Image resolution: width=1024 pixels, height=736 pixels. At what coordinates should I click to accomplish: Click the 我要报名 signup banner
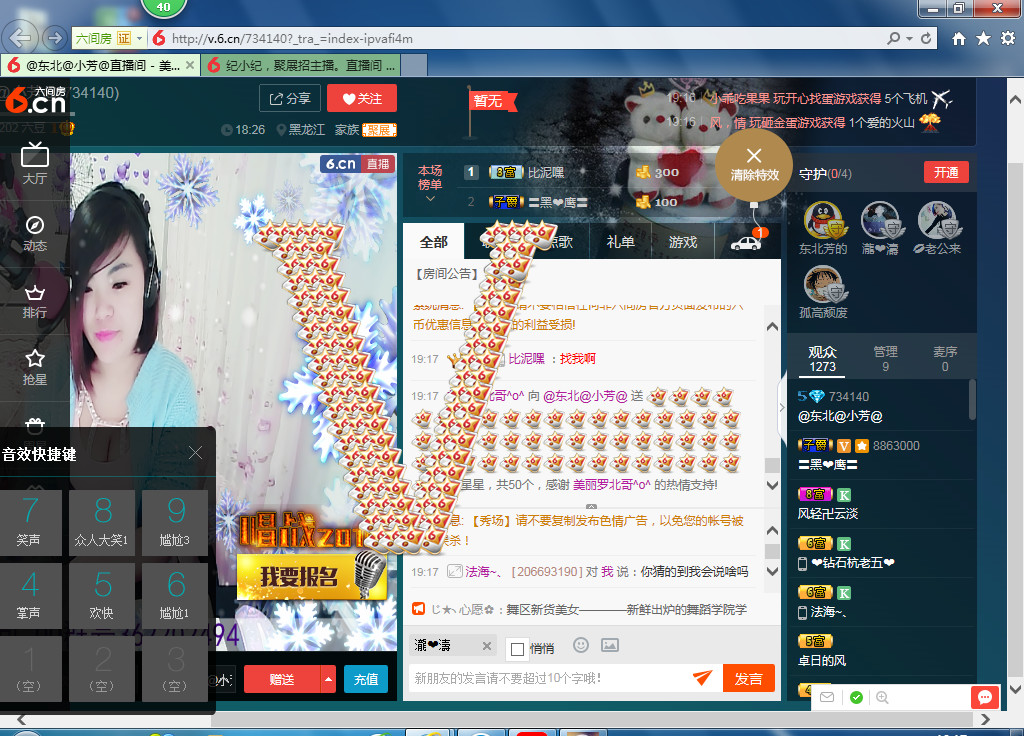pyautogui.click(x=311, y=575)
